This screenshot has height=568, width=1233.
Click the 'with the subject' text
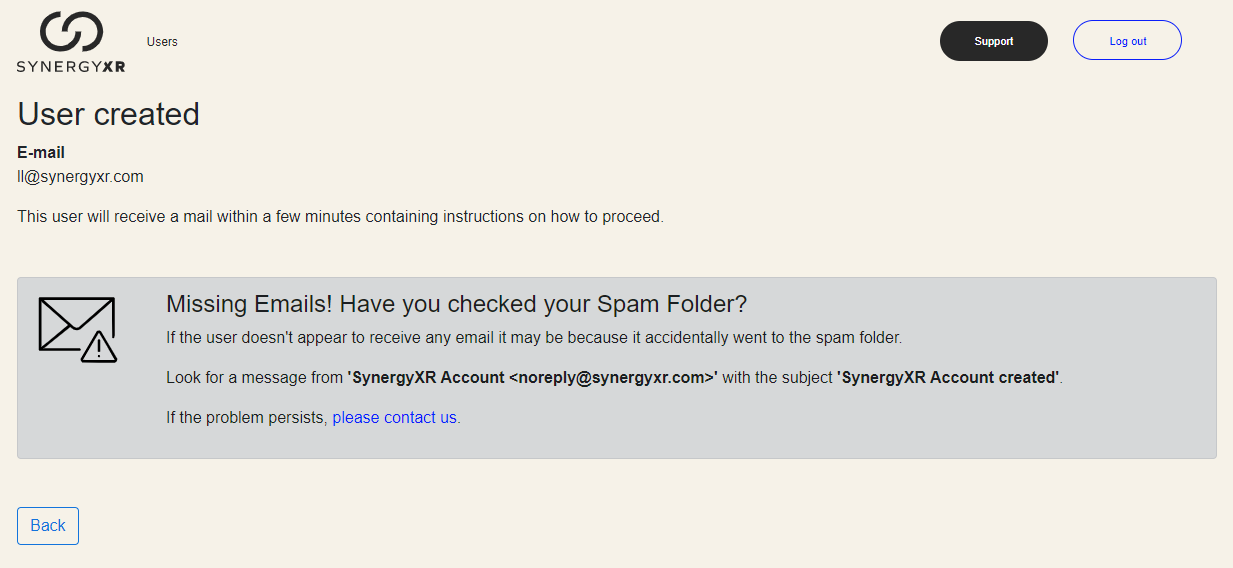pyautogui.click(x=778, y=378)
